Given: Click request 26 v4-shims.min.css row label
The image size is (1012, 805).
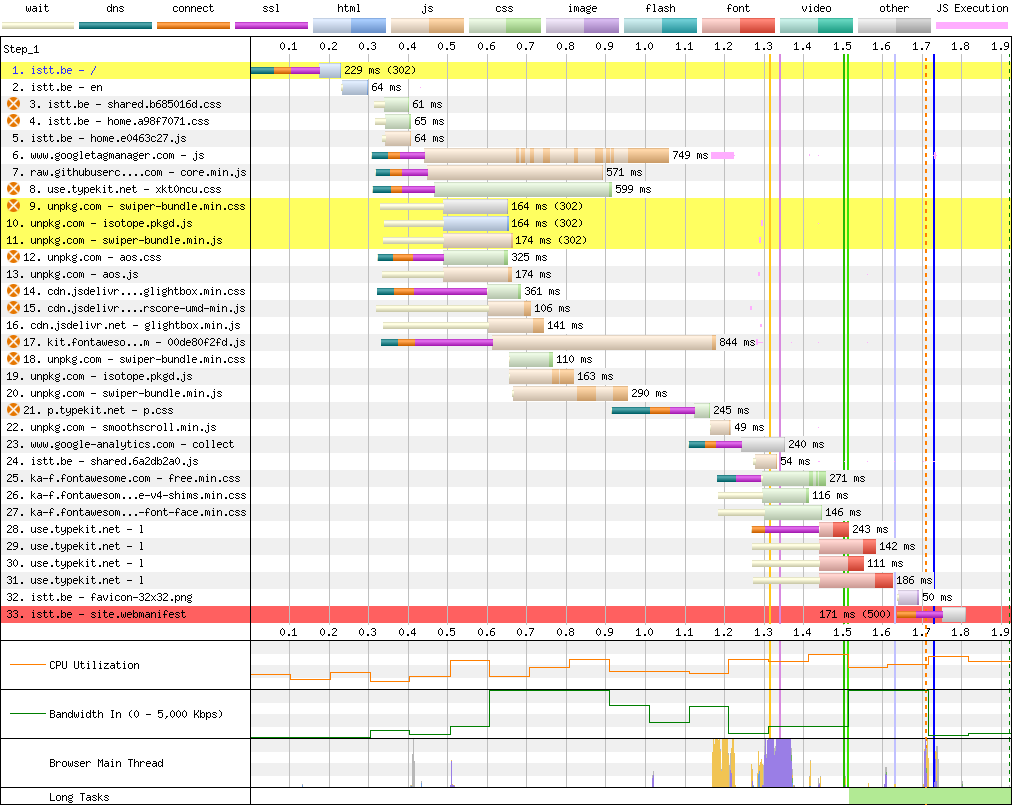Looking at the screenshot, I should (x=126, y=495).
